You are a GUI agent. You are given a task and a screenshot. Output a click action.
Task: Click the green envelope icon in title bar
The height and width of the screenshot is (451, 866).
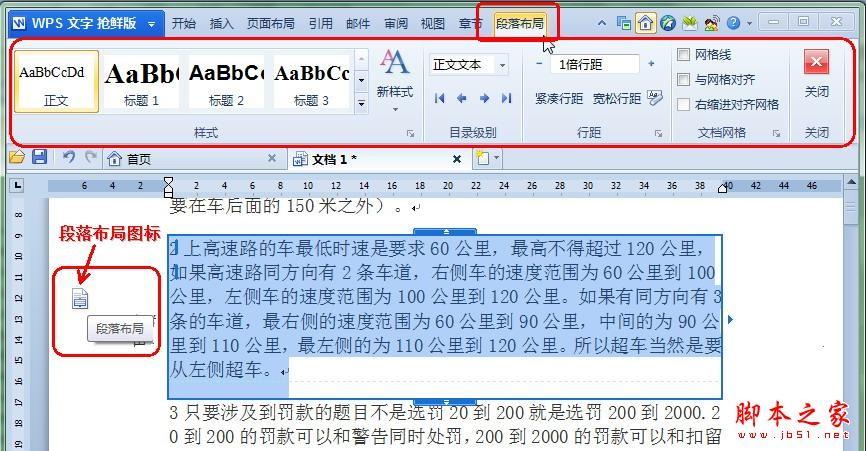click(x=689, y=23)
